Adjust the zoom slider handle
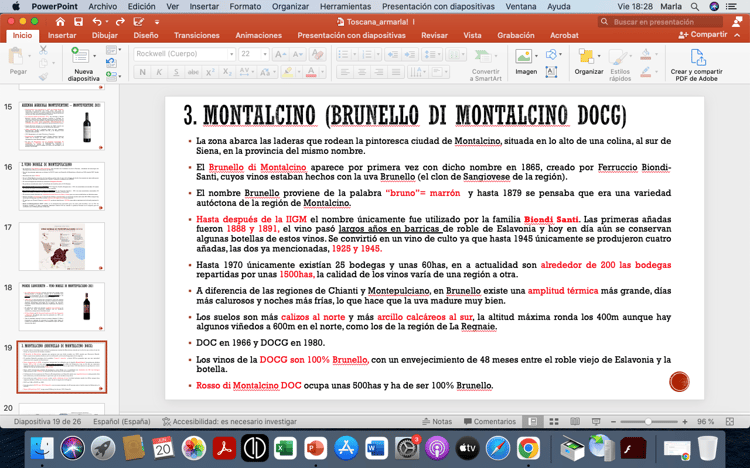 (648, 422)
